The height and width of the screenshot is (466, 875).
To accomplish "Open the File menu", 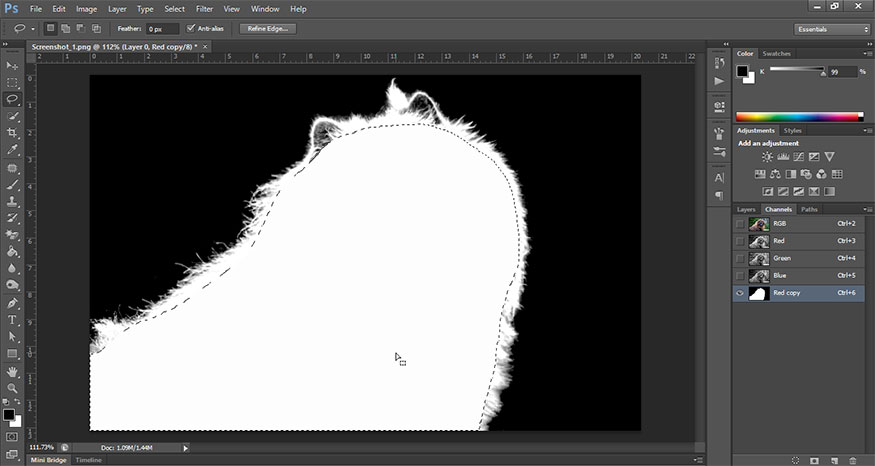I will [36, 9].
